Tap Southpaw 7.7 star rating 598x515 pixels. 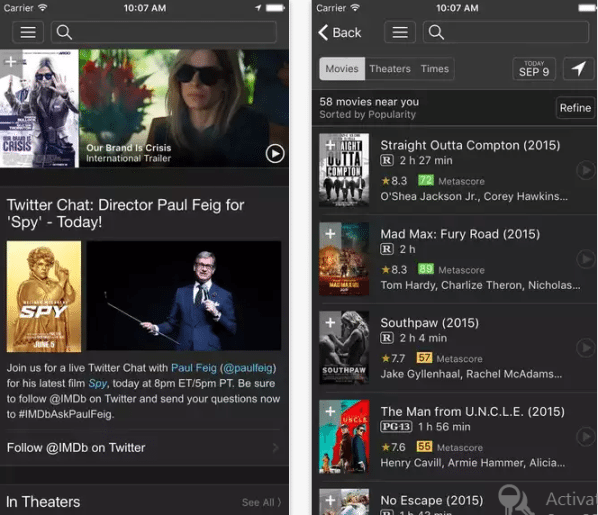(393, 359)
